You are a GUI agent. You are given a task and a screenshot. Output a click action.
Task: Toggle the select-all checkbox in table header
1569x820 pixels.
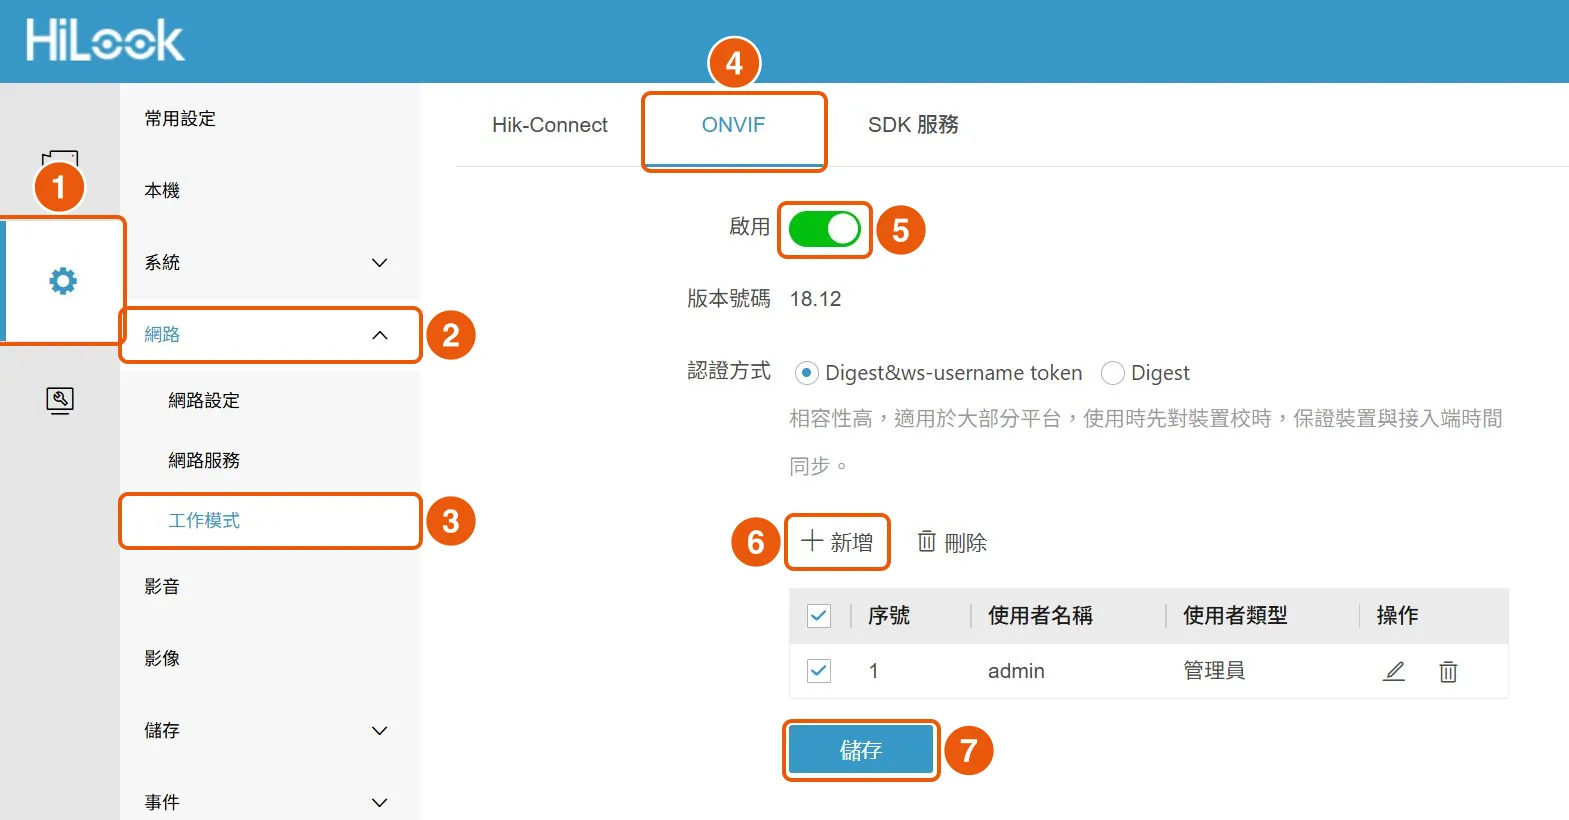[x=819, y=616]
